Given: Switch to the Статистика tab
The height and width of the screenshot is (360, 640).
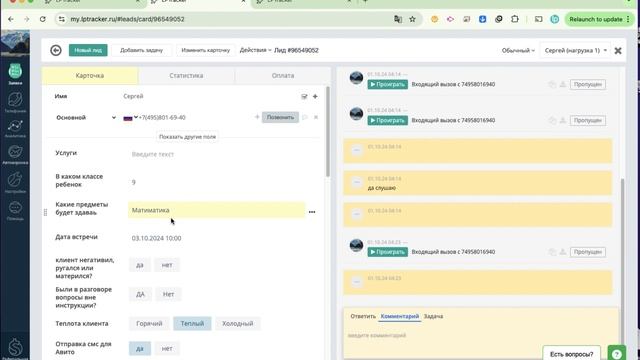Looking at the screenshot, I should click(186, 76).
